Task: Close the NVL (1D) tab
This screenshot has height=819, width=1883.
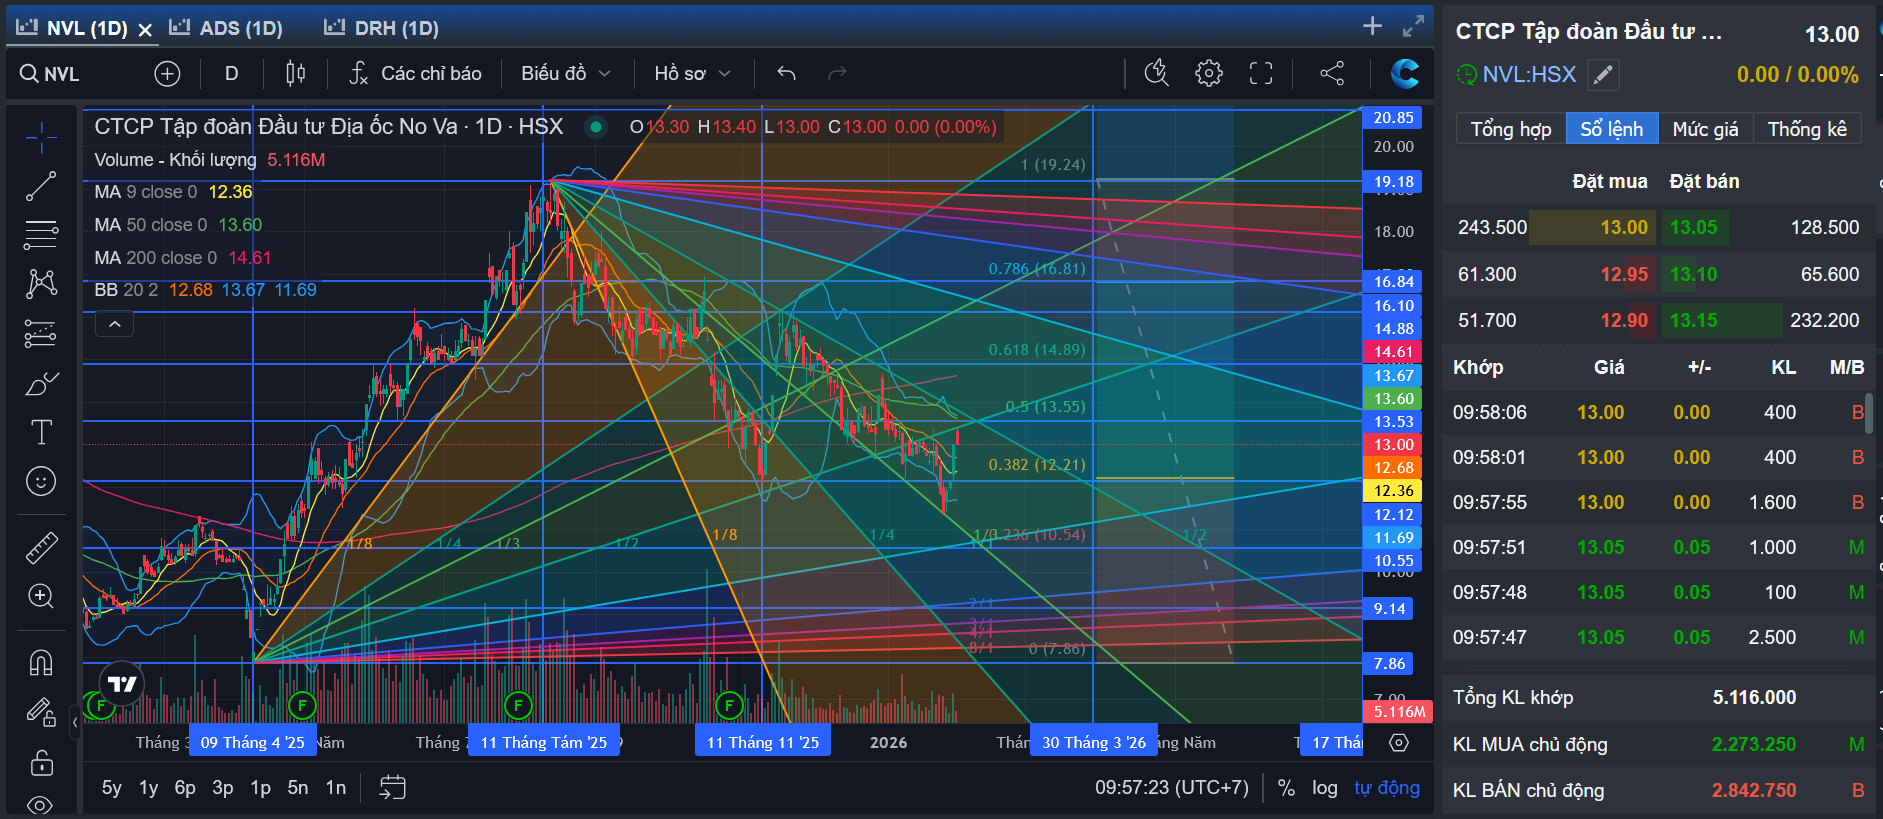Action: (x=145, y=30)
